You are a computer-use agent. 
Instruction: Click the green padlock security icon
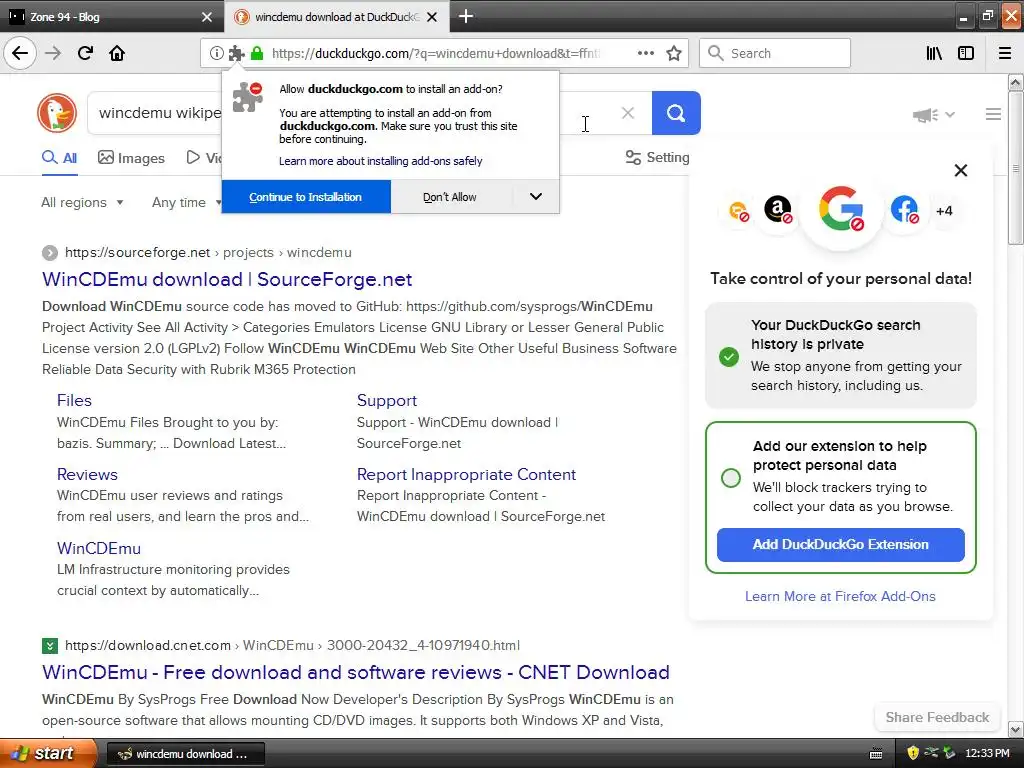[257, 54]
